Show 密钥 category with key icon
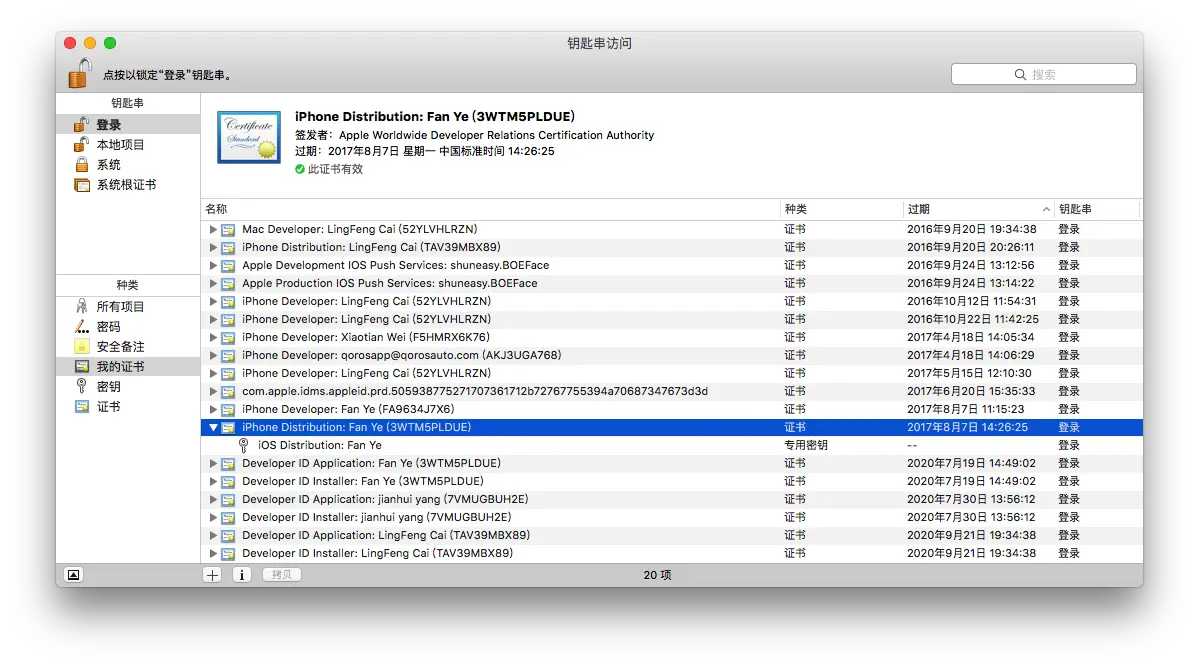This screenshot has height=667, width=1199. (x=128, y=386)
